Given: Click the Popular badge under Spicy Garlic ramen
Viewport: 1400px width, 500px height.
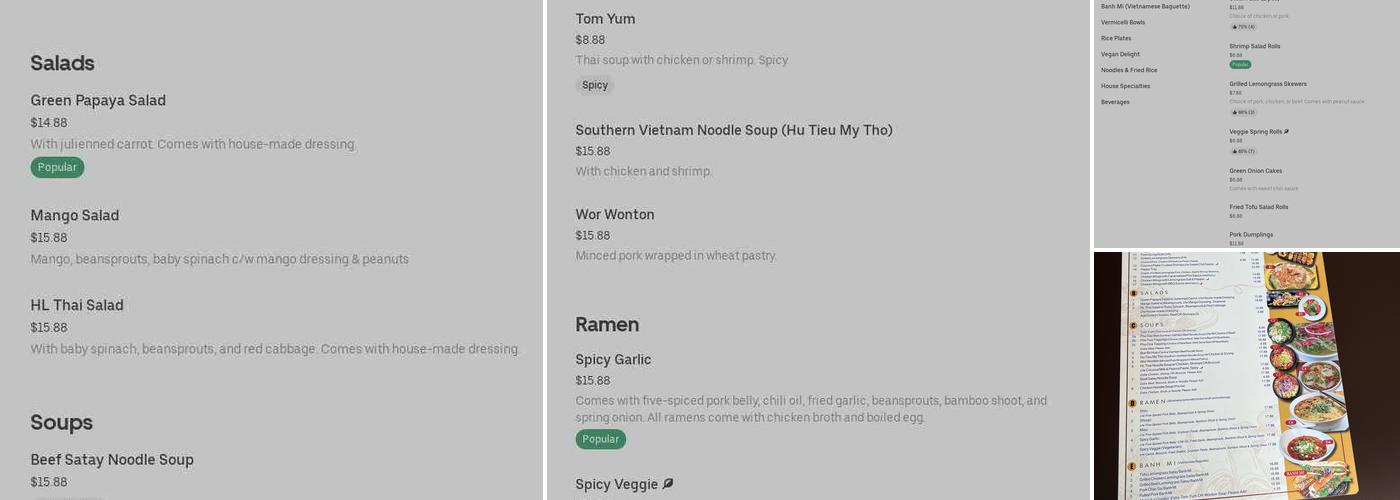Looking at the screenshot, I should pos(600,439).
